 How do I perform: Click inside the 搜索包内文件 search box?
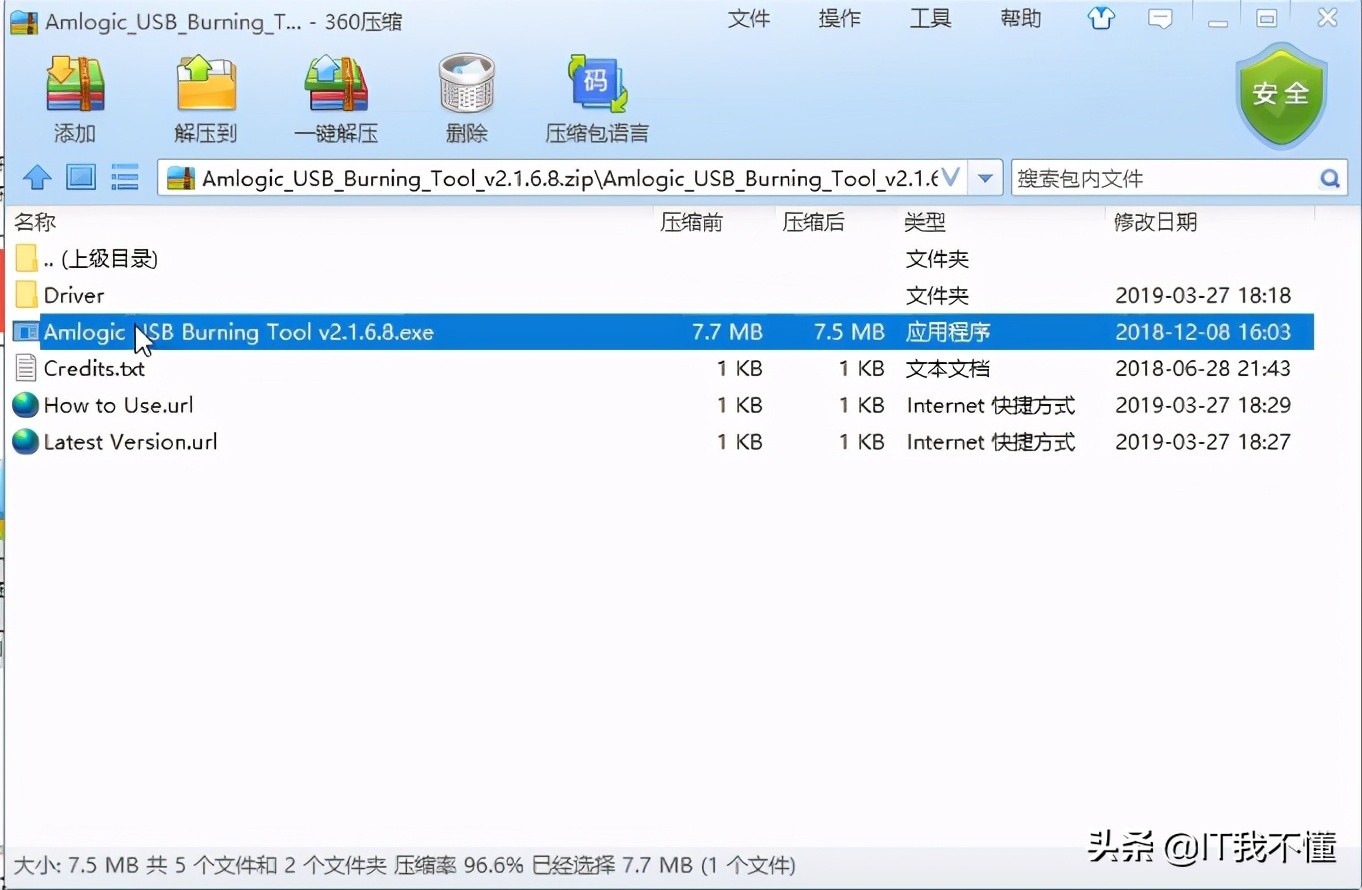pos(1150,177)
